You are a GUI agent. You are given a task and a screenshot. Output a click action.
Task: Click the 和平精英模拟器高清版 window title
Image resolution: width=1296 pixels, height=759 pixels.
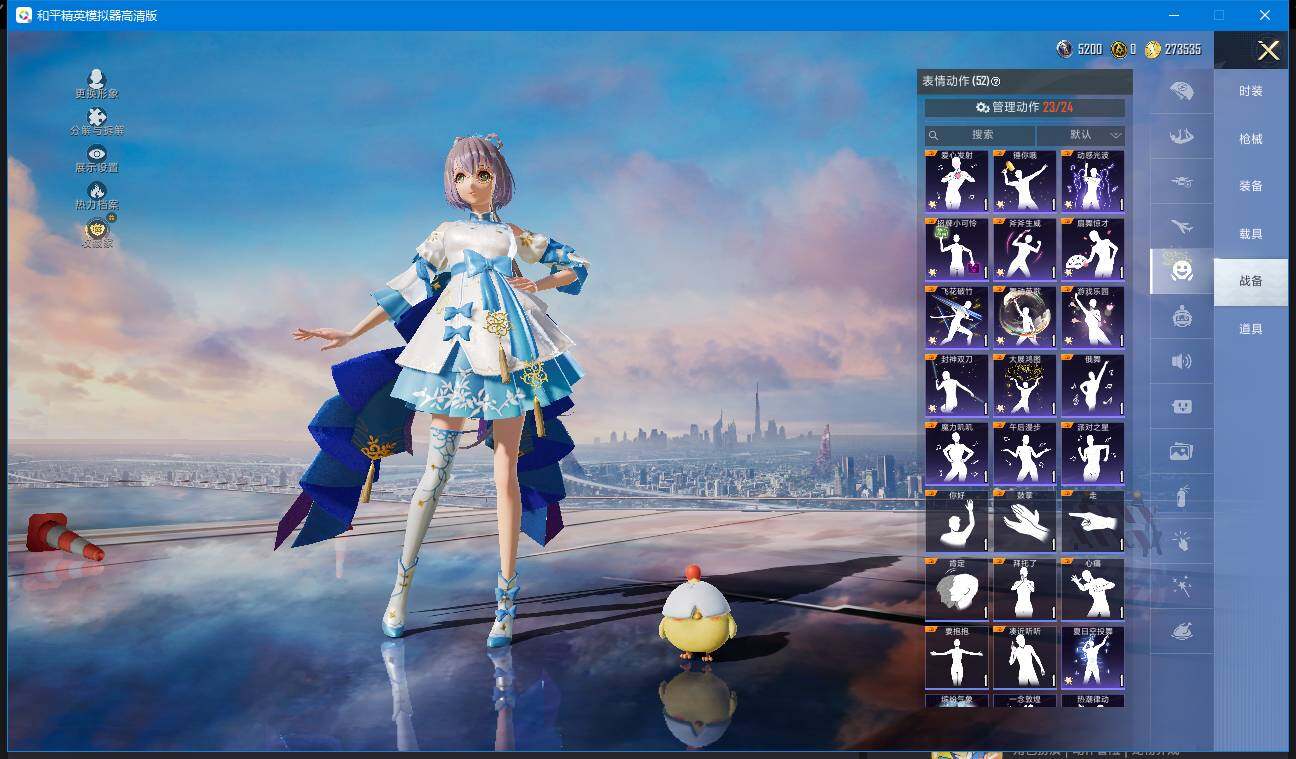pyautogui.click(x=97, y=16)
